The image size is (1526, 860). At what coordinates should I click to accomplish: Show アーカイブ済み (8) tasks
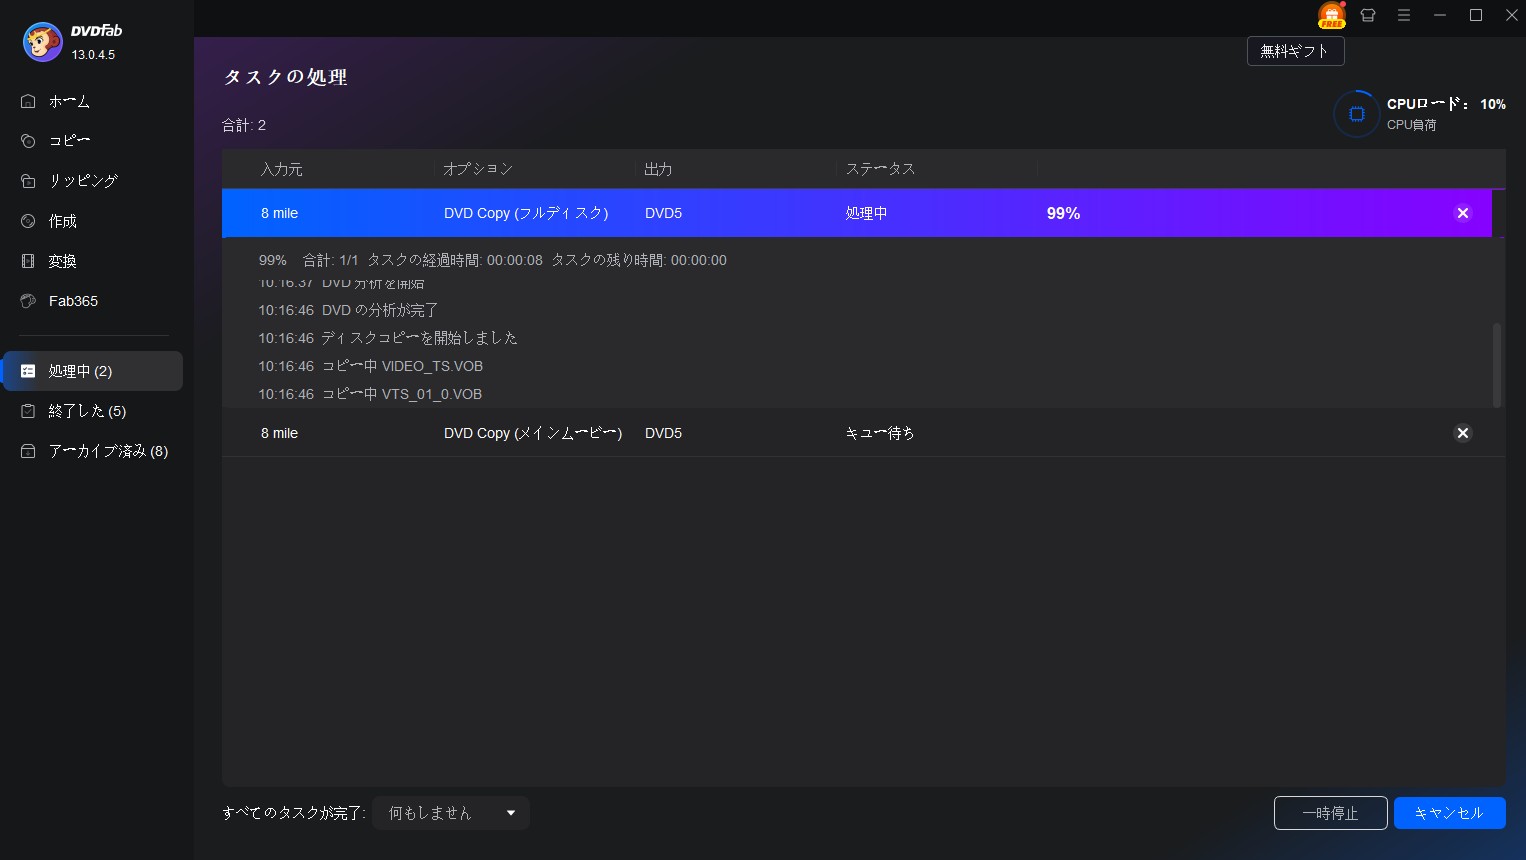(x=108, y=451)
